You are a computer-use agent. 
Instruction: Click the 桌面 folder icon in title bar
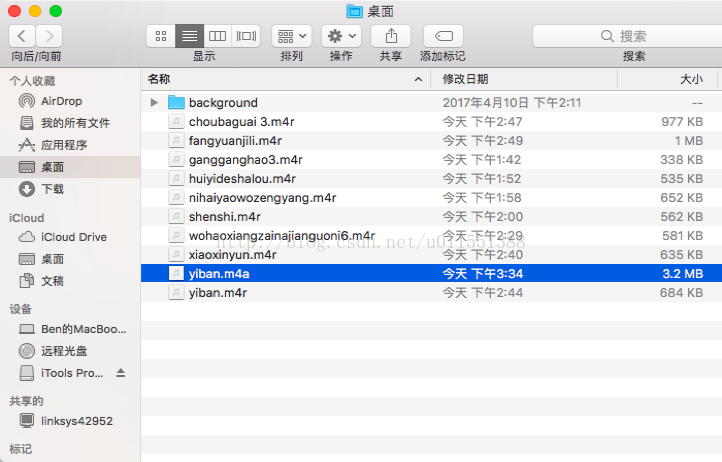point(354,11)
